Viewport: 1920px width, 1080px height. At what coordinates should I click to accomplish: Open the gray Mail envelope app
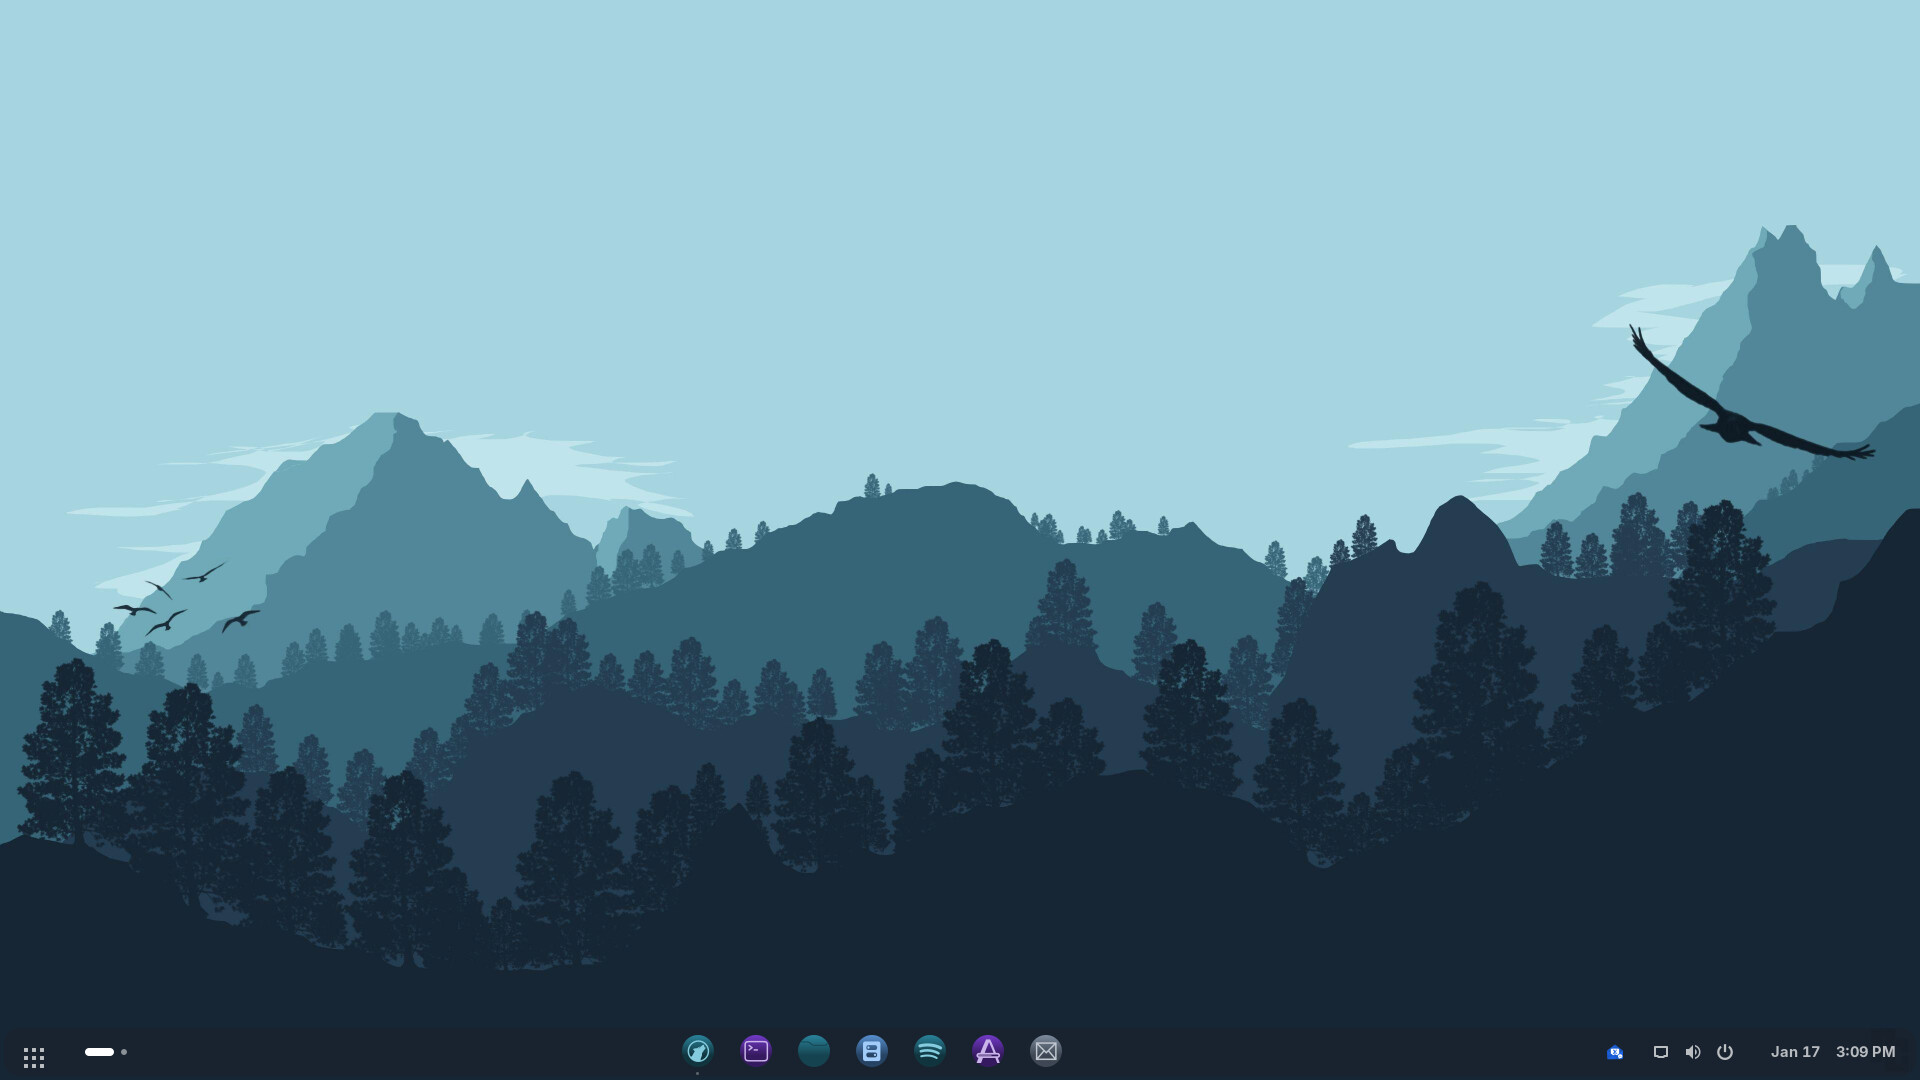[1046, 1050]
